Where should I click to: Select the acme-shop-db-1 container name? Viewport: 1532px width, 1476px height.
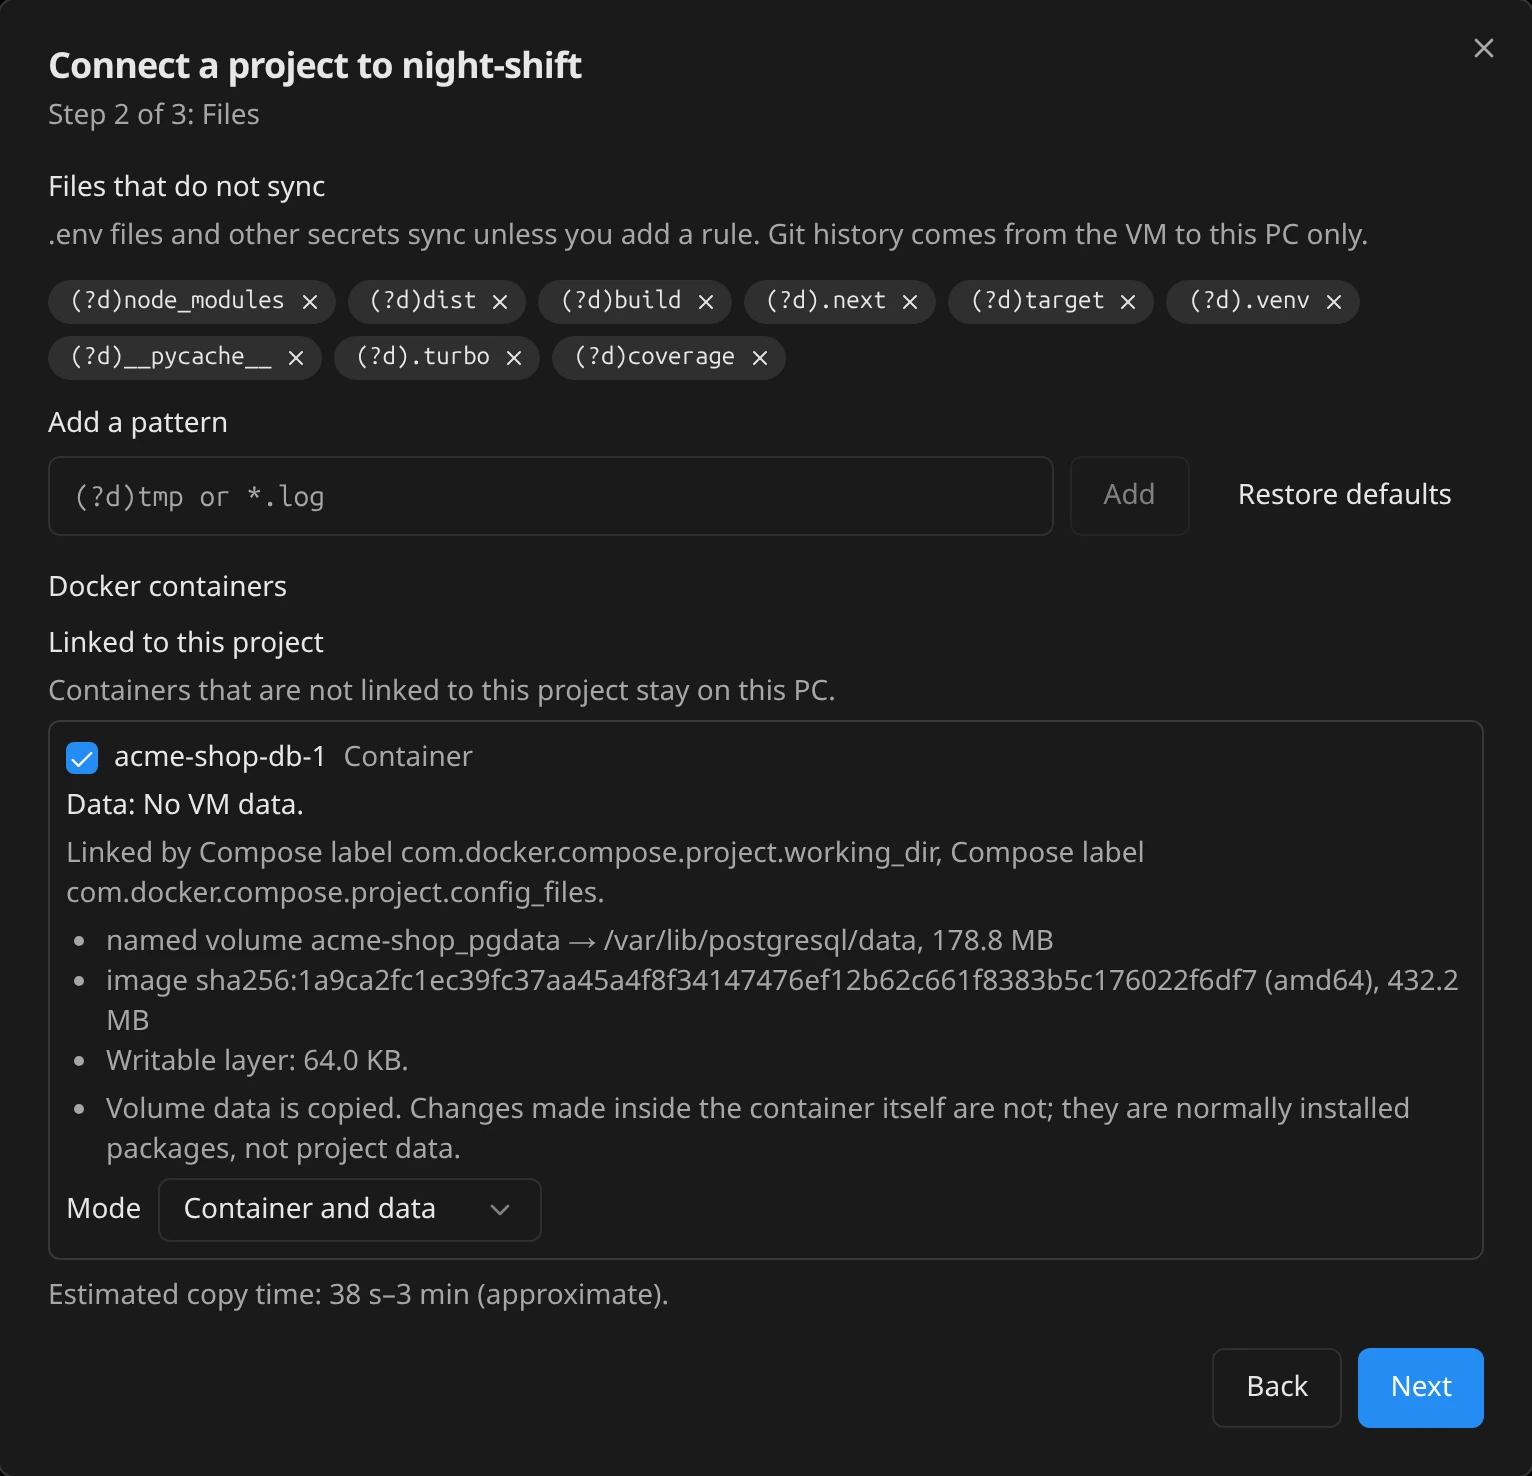220,757
